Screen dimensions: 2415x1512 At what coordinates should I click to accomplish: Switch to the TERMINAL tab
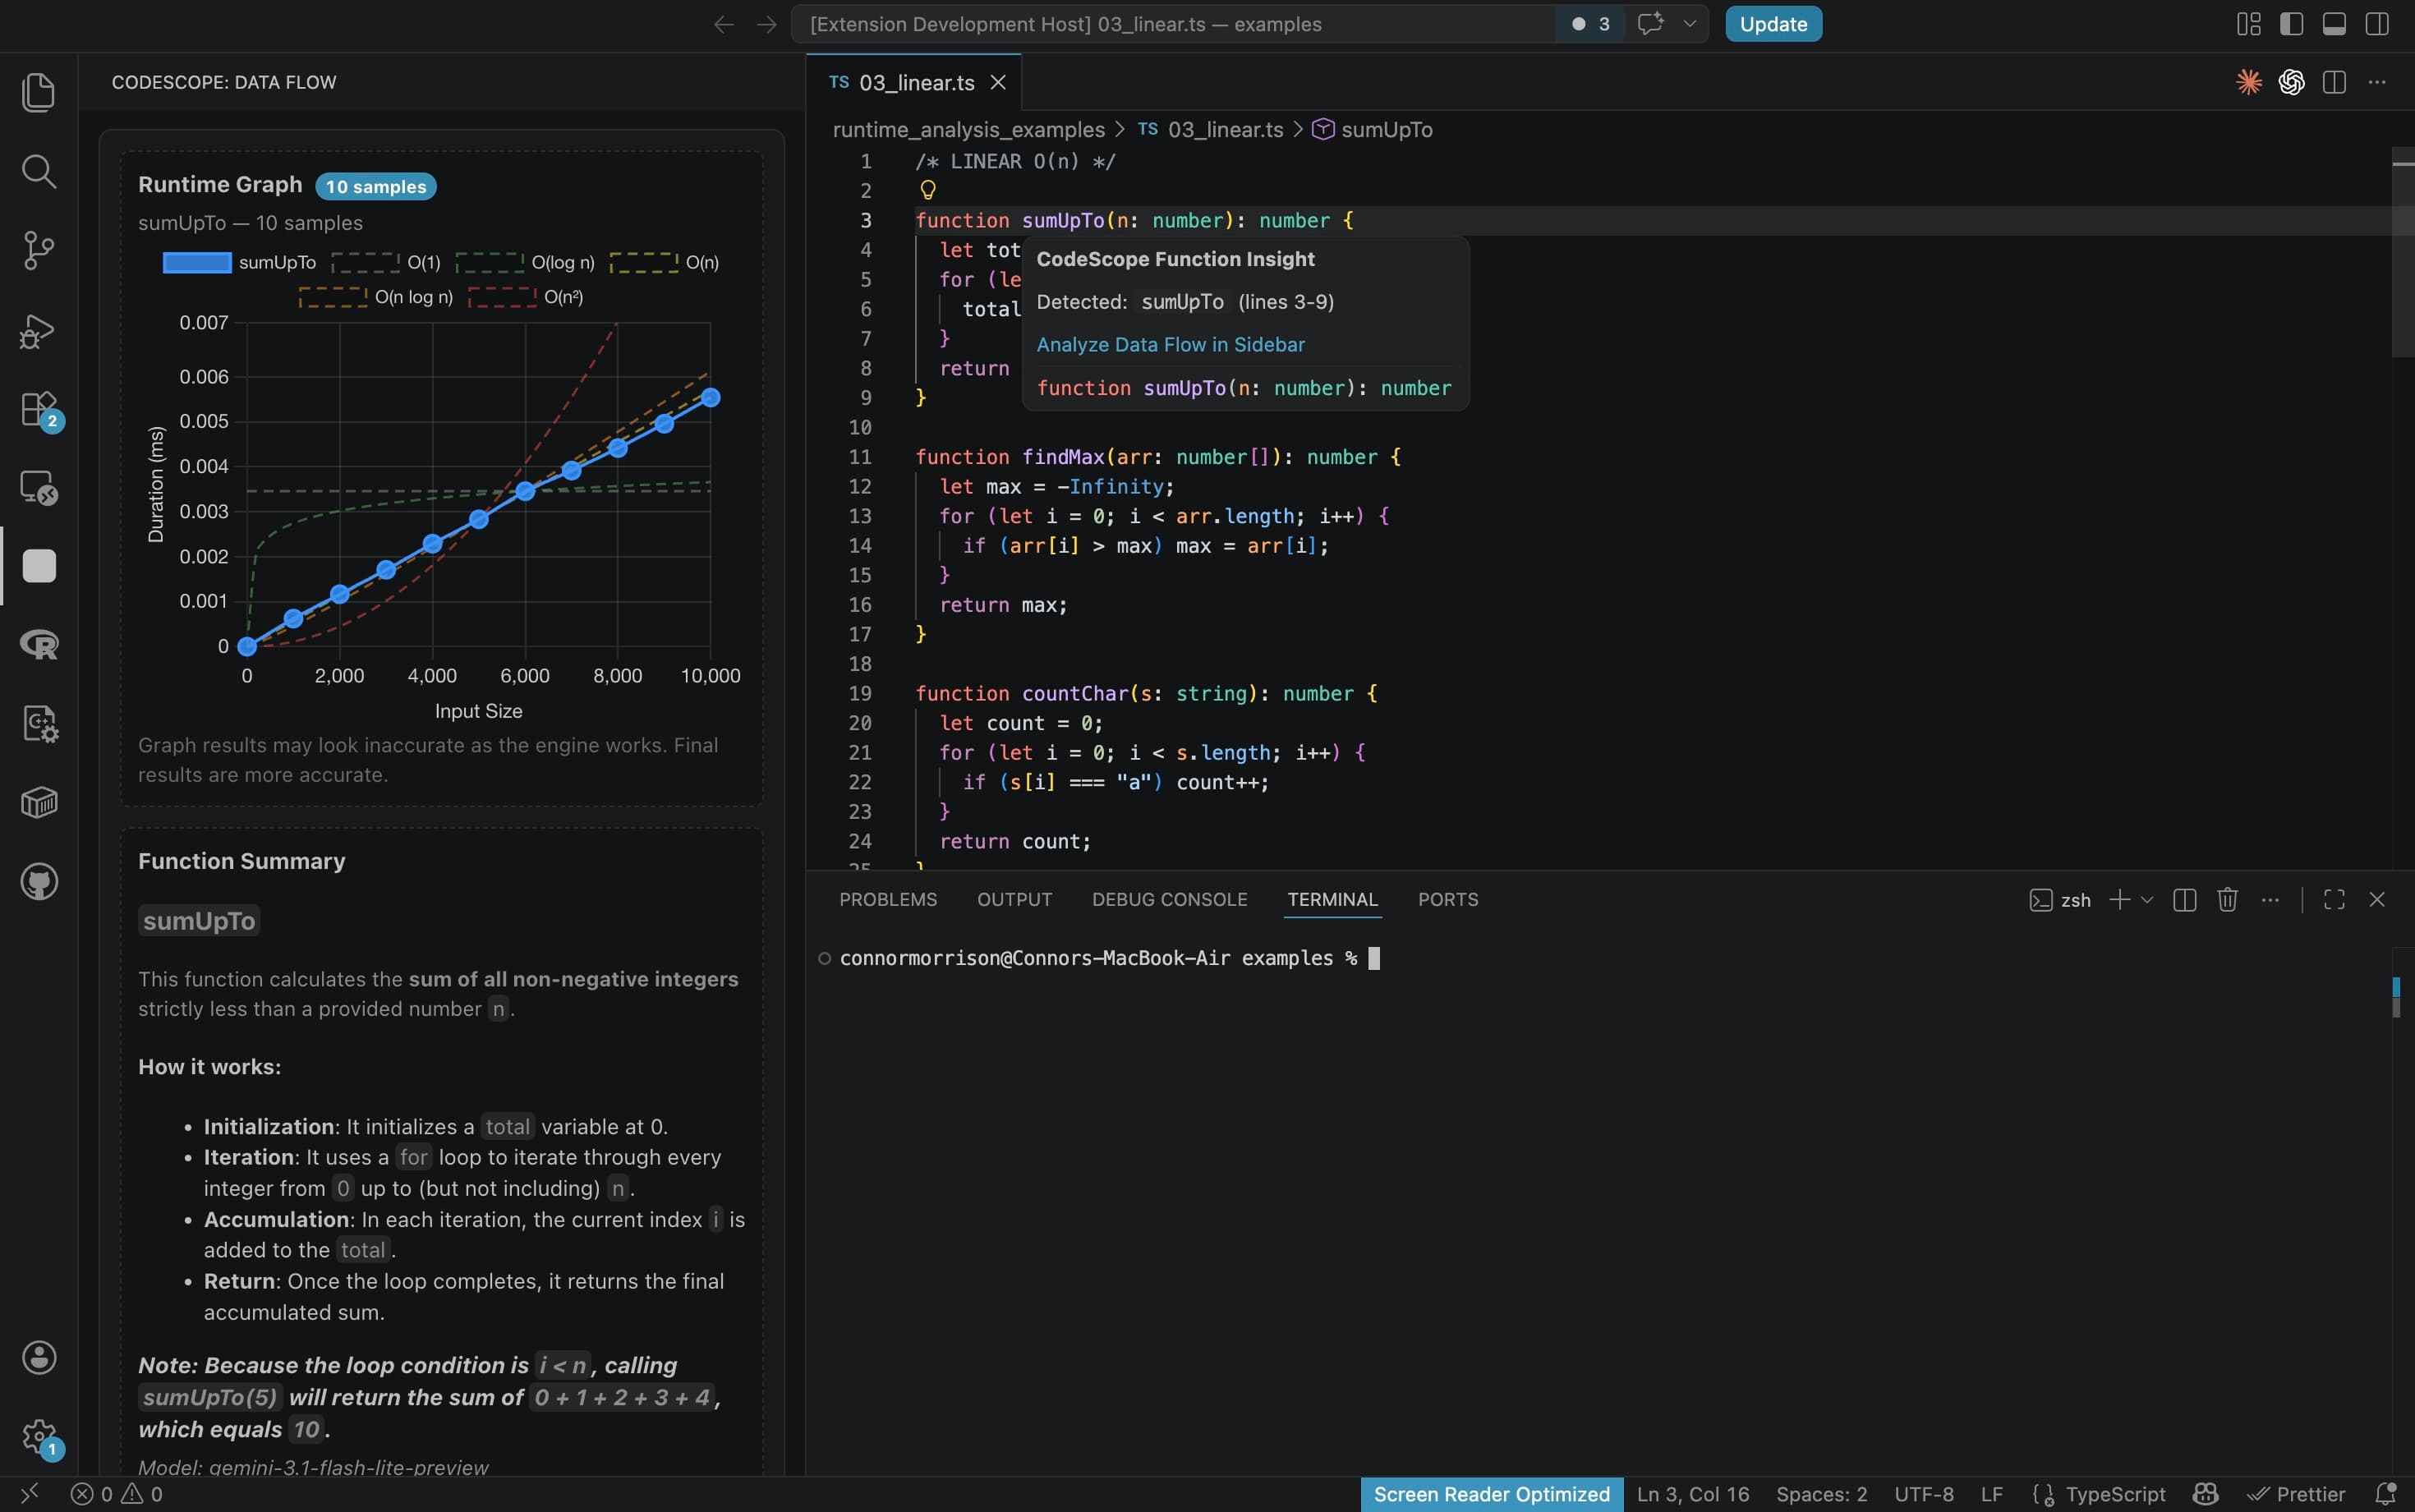[1332, 899]
